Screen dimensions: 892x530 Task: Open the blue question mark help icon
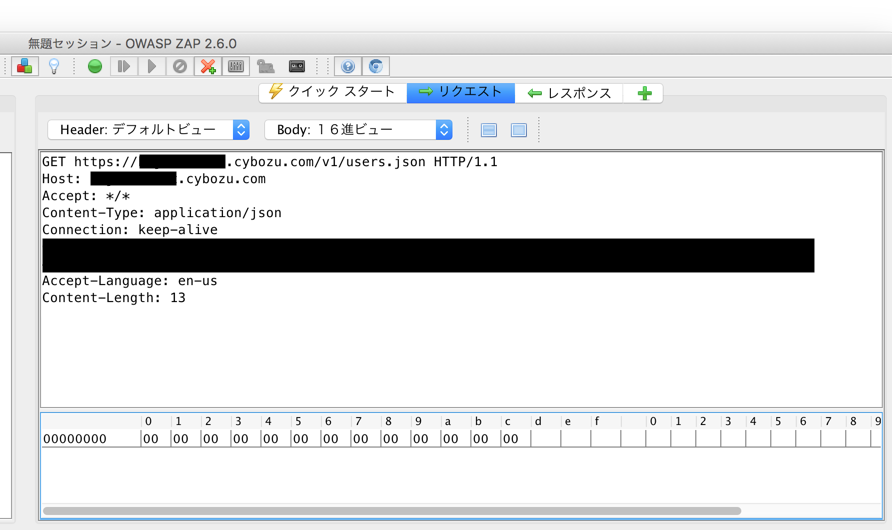point(348,67)
